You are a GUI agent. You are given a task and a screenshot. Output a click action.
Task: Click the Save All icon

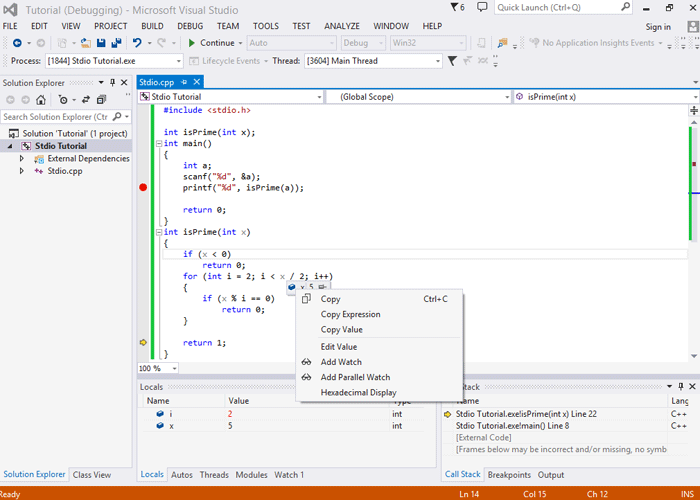[x=117, y=43]
